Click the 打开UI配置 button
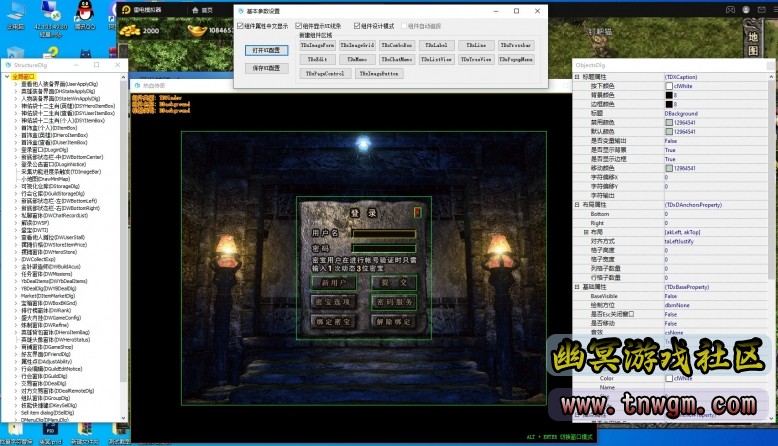Image resolution: width=778 pixels, height=446 pixels. click(266, 51)
